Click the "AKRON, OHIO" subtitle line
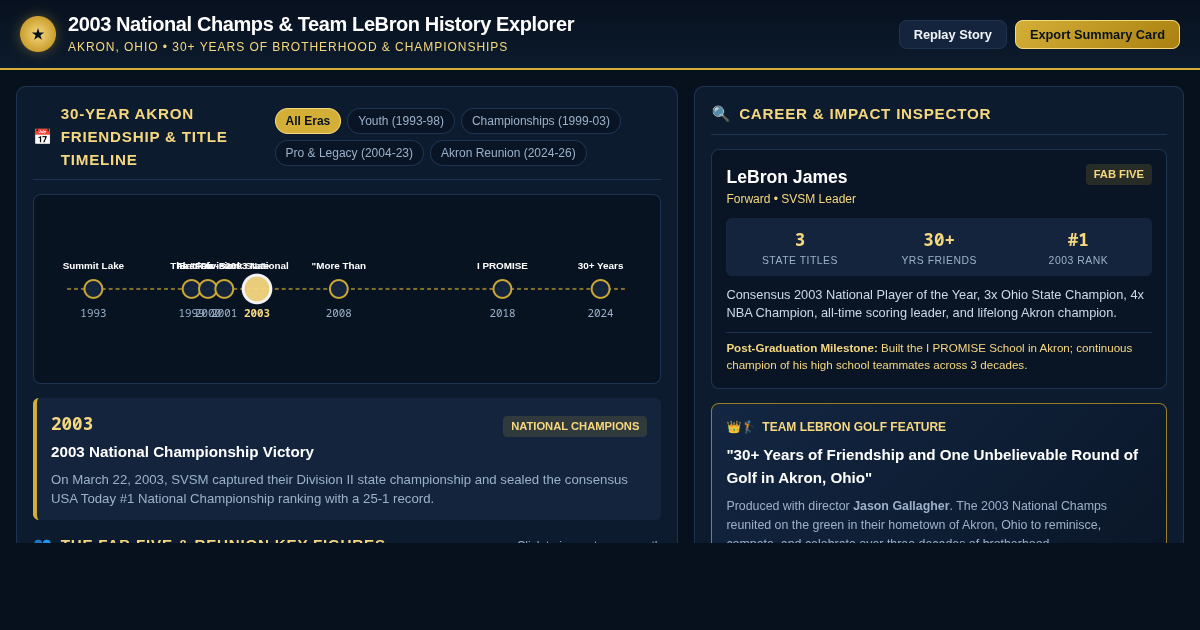 288,47
